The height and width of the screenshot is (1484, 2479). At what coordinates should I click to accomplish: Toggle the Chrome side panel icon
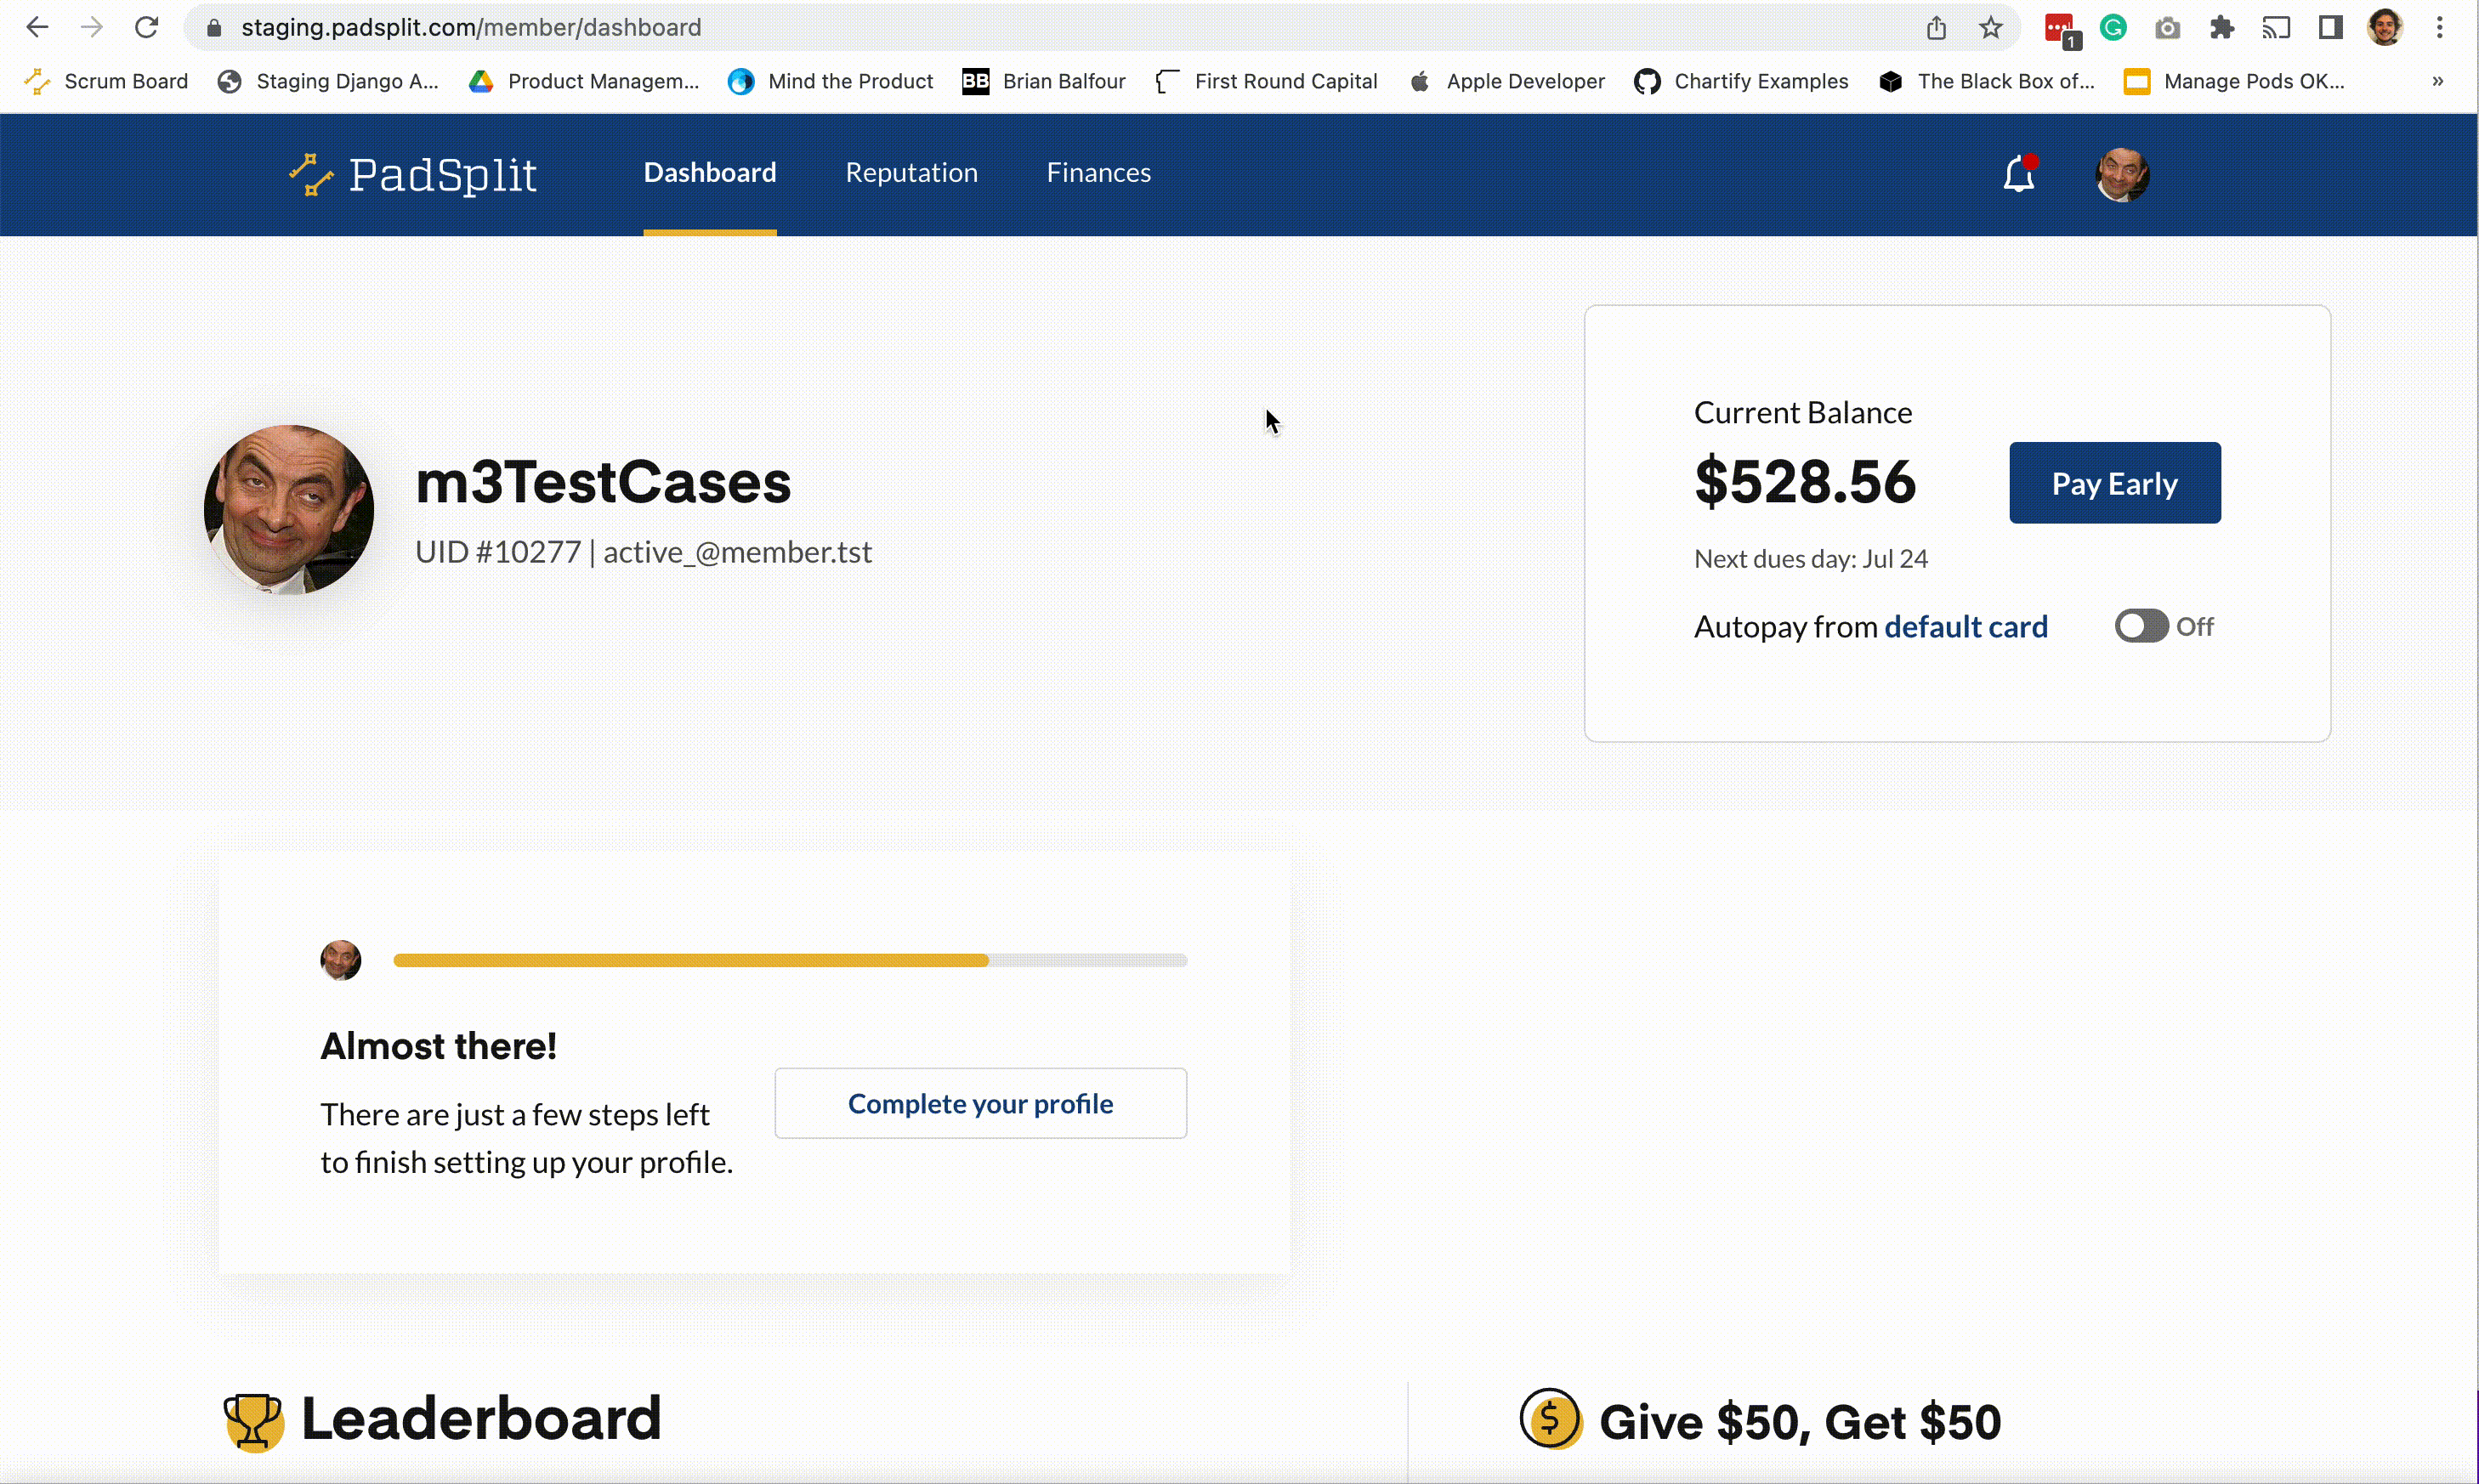2330,28
